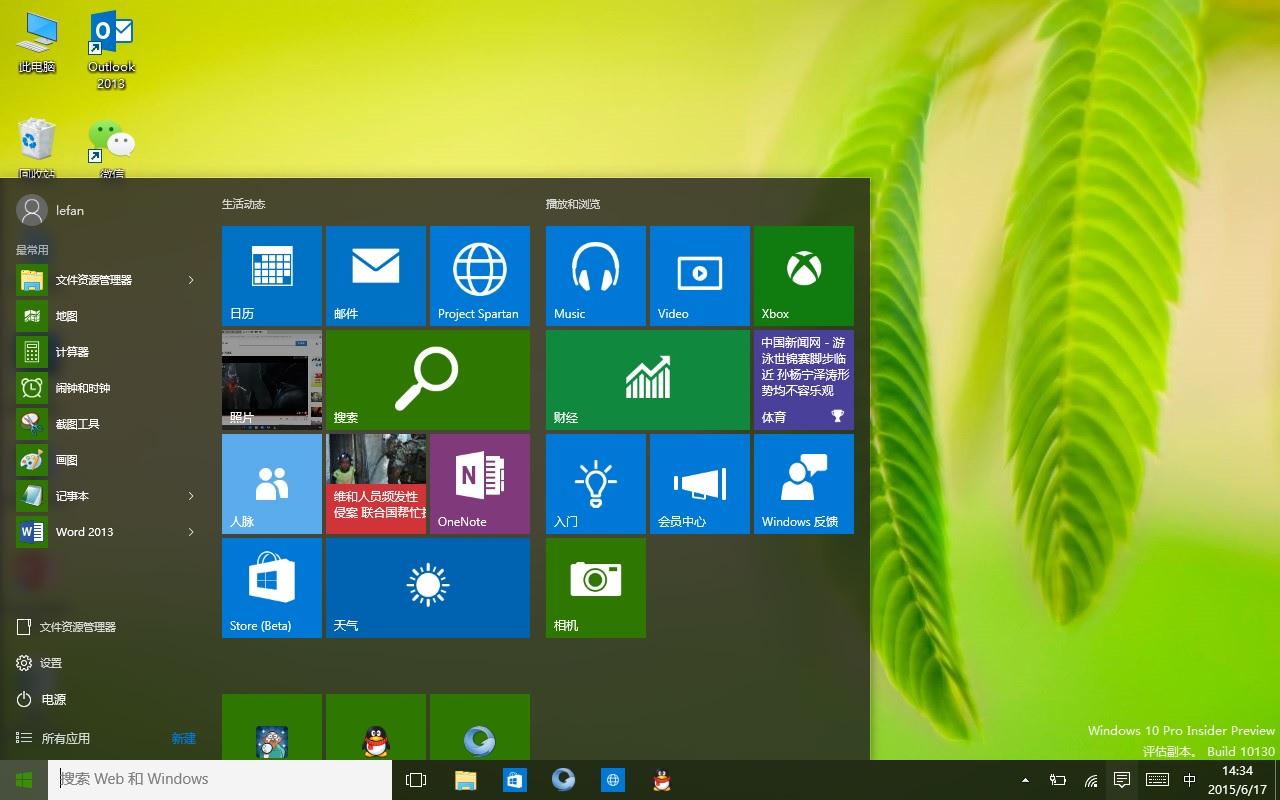Open the Windows Store from the taskbar
Screen dimensions: 1280x800
(x=514, y=779)
